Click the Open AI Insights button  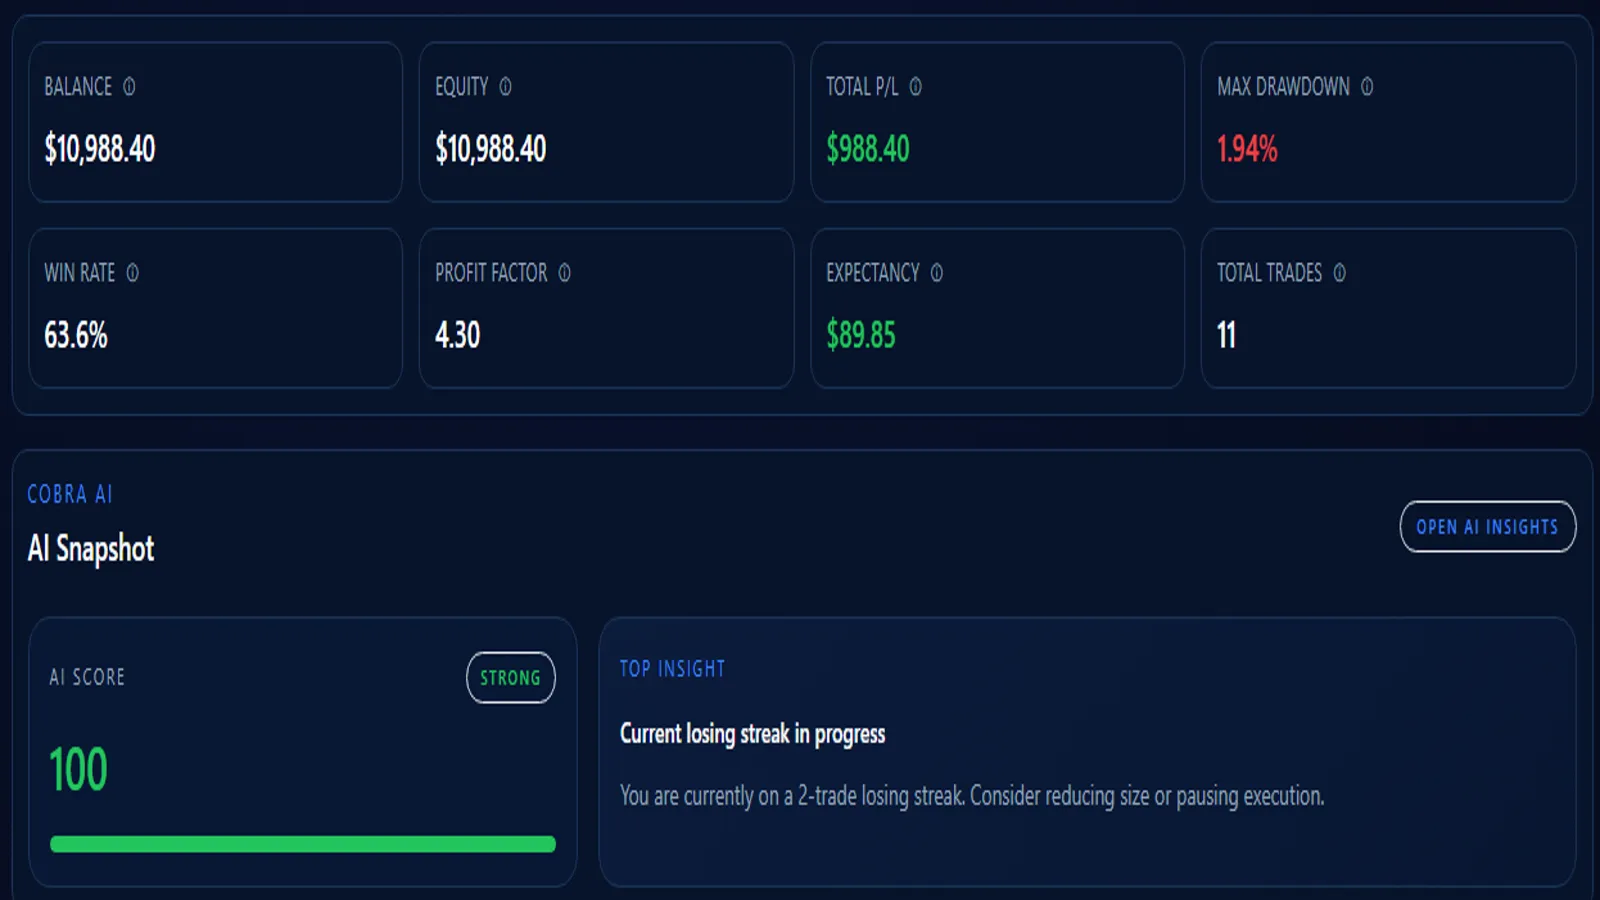click(1487, 527)
